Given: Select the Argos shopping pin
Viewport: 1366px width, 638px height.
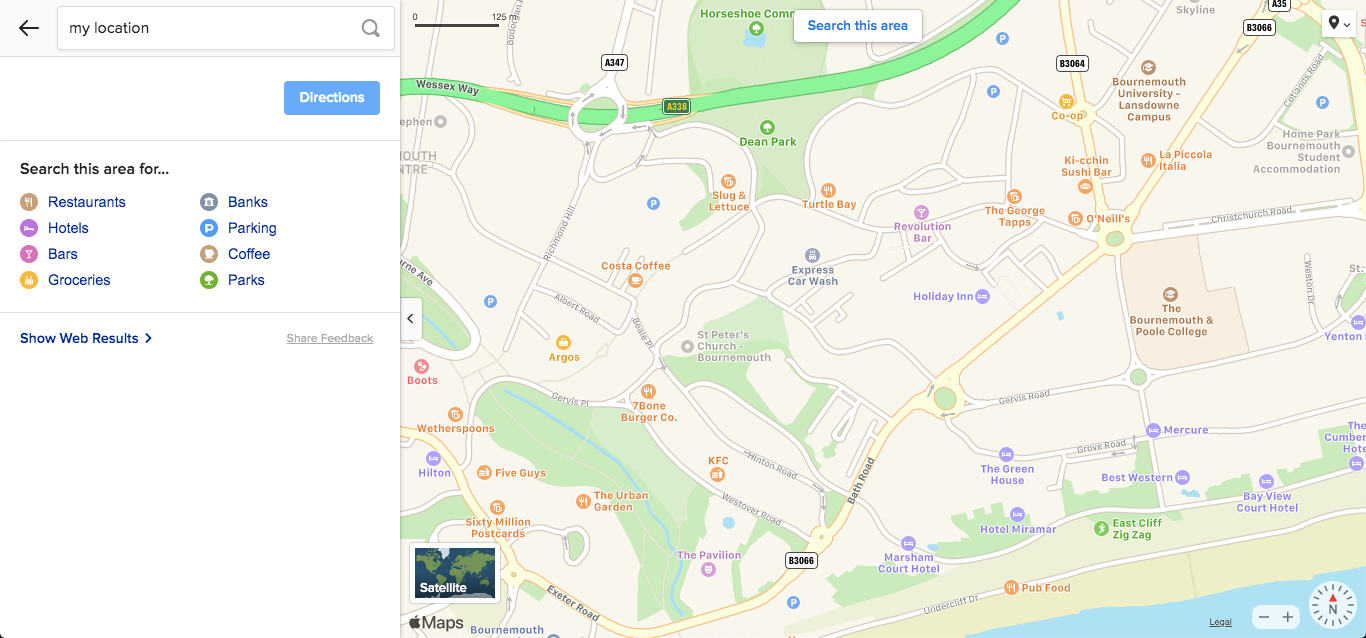Looking at the screenshot, I should pyautogui.click(x=563, y=343).
